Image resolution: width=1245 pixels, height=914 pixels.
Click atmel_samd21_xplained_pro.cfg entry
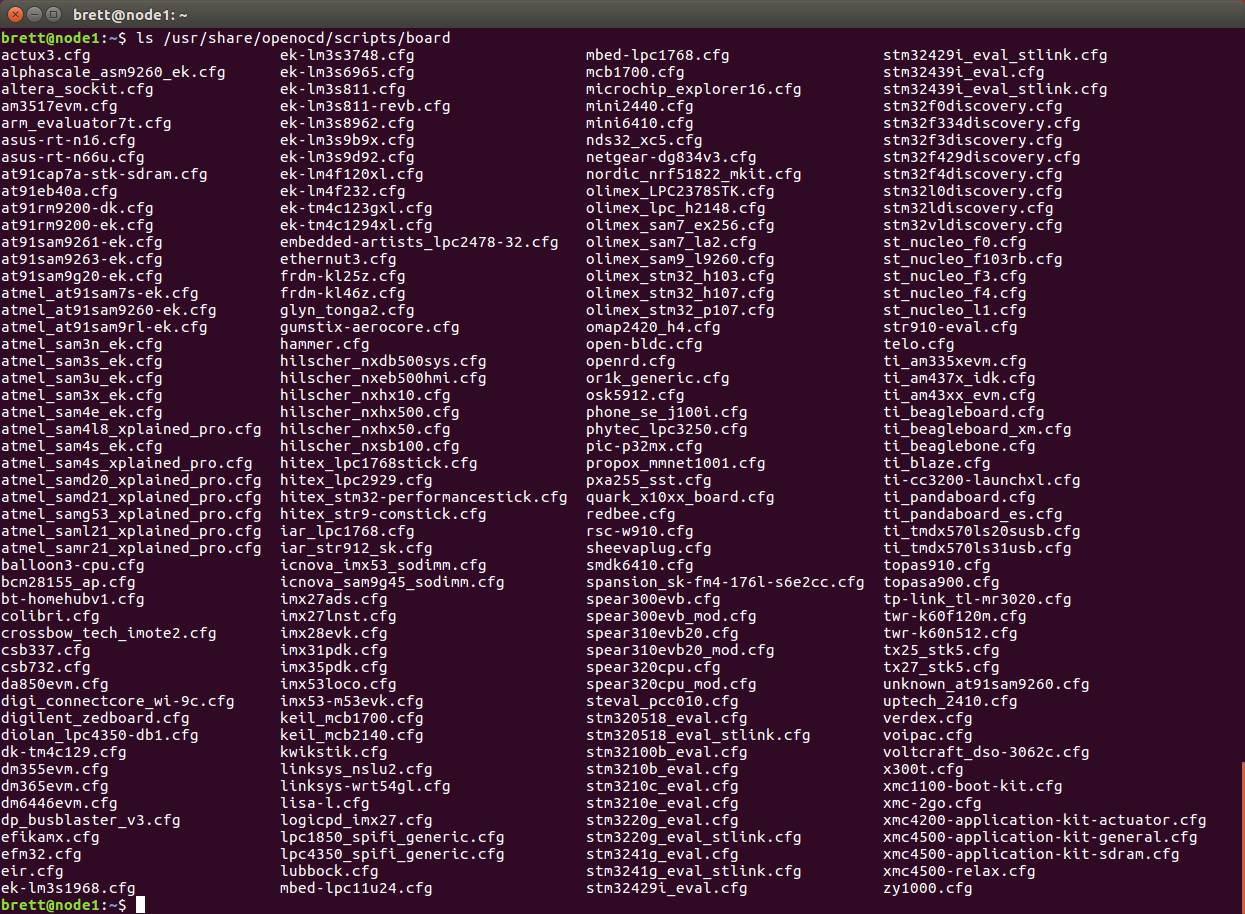click(x=131, y=497)
